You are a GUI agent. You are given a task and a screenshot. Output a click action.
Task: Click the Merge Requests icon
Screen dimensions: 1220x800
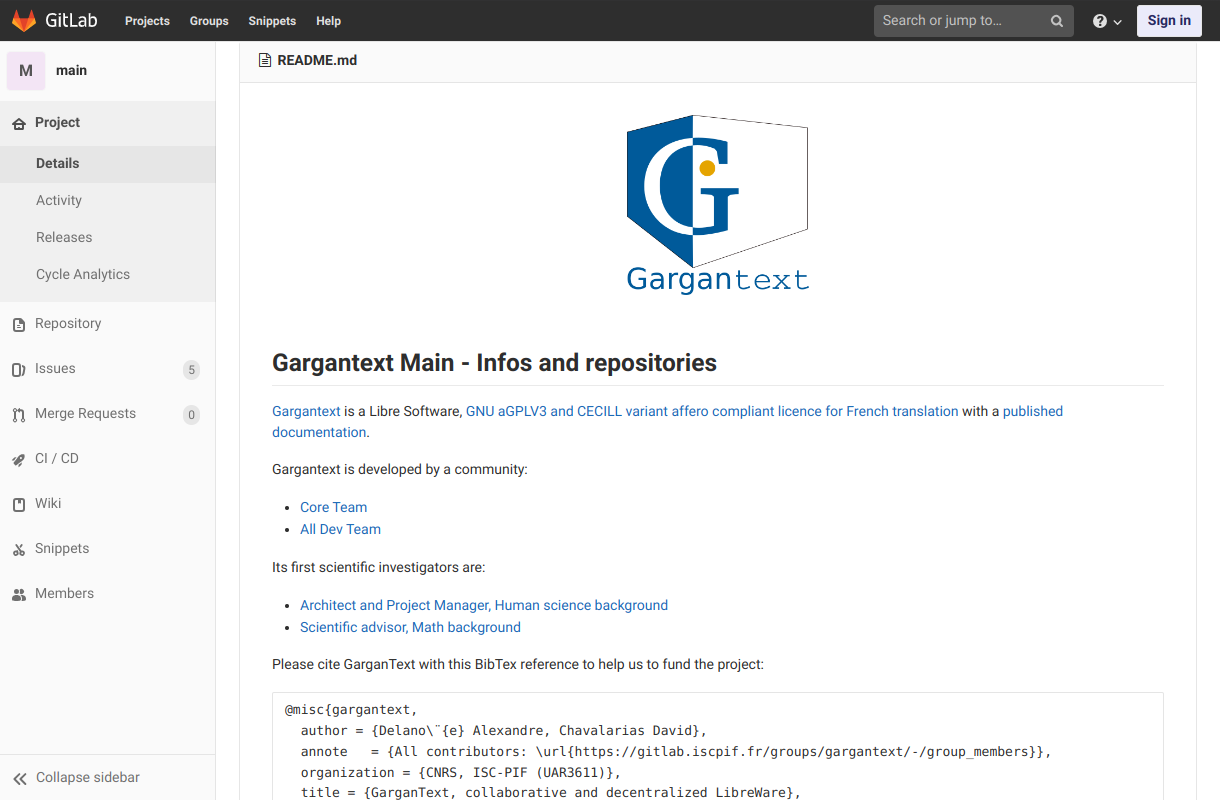click(18, 414)
